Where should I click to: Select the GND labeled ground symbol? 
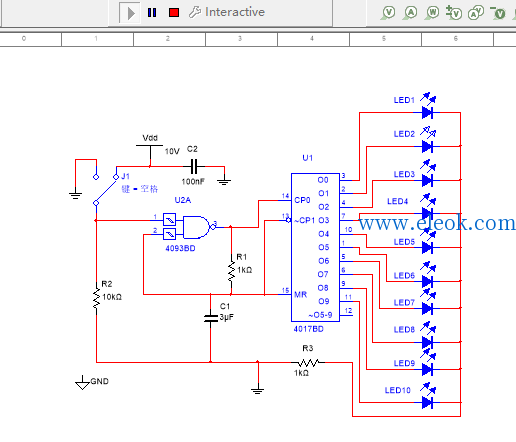click(82, 383)
